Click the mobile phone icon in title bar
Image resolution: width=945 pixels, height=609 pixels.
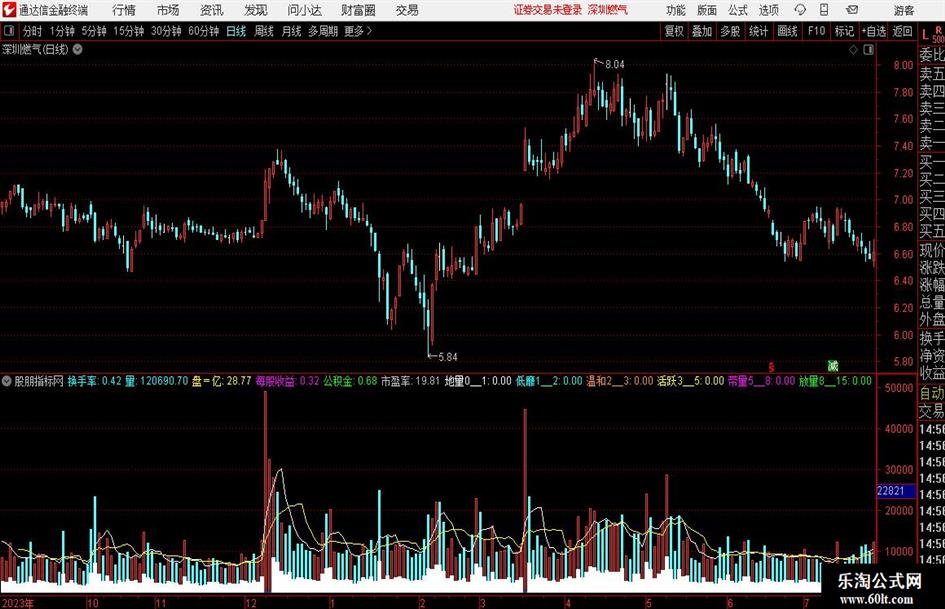click(824, 10)
